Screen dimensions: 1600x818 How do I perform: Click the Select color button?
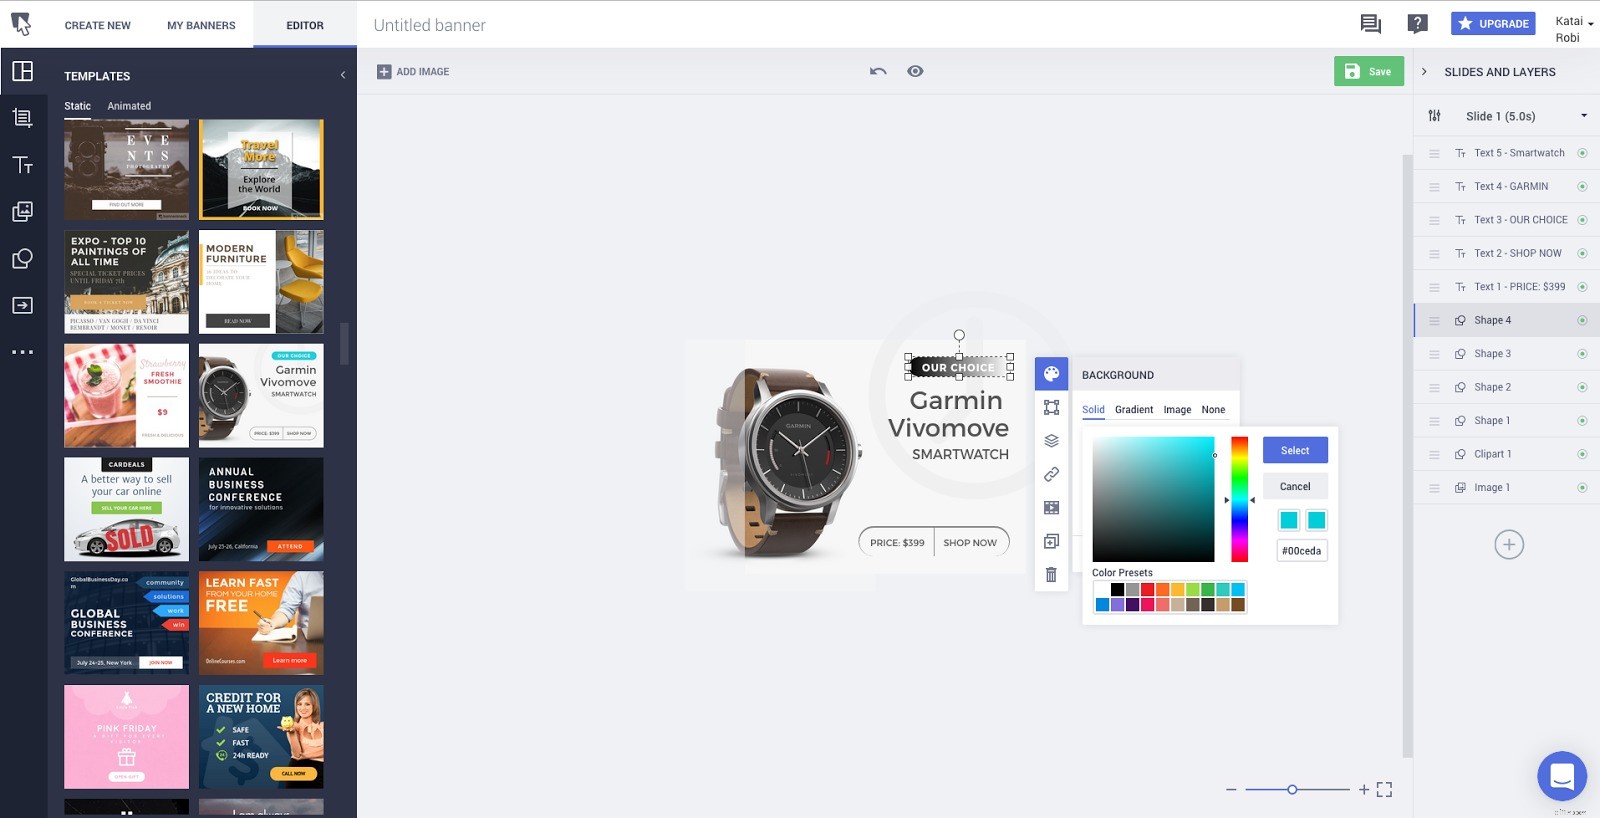pos(1294,450)
